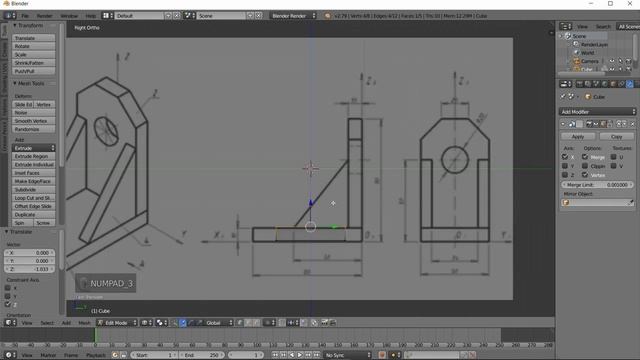The width and height of the screenshot is (640, 360).
Task: Open the timeline Marker menu
Action: click(48, 355)
